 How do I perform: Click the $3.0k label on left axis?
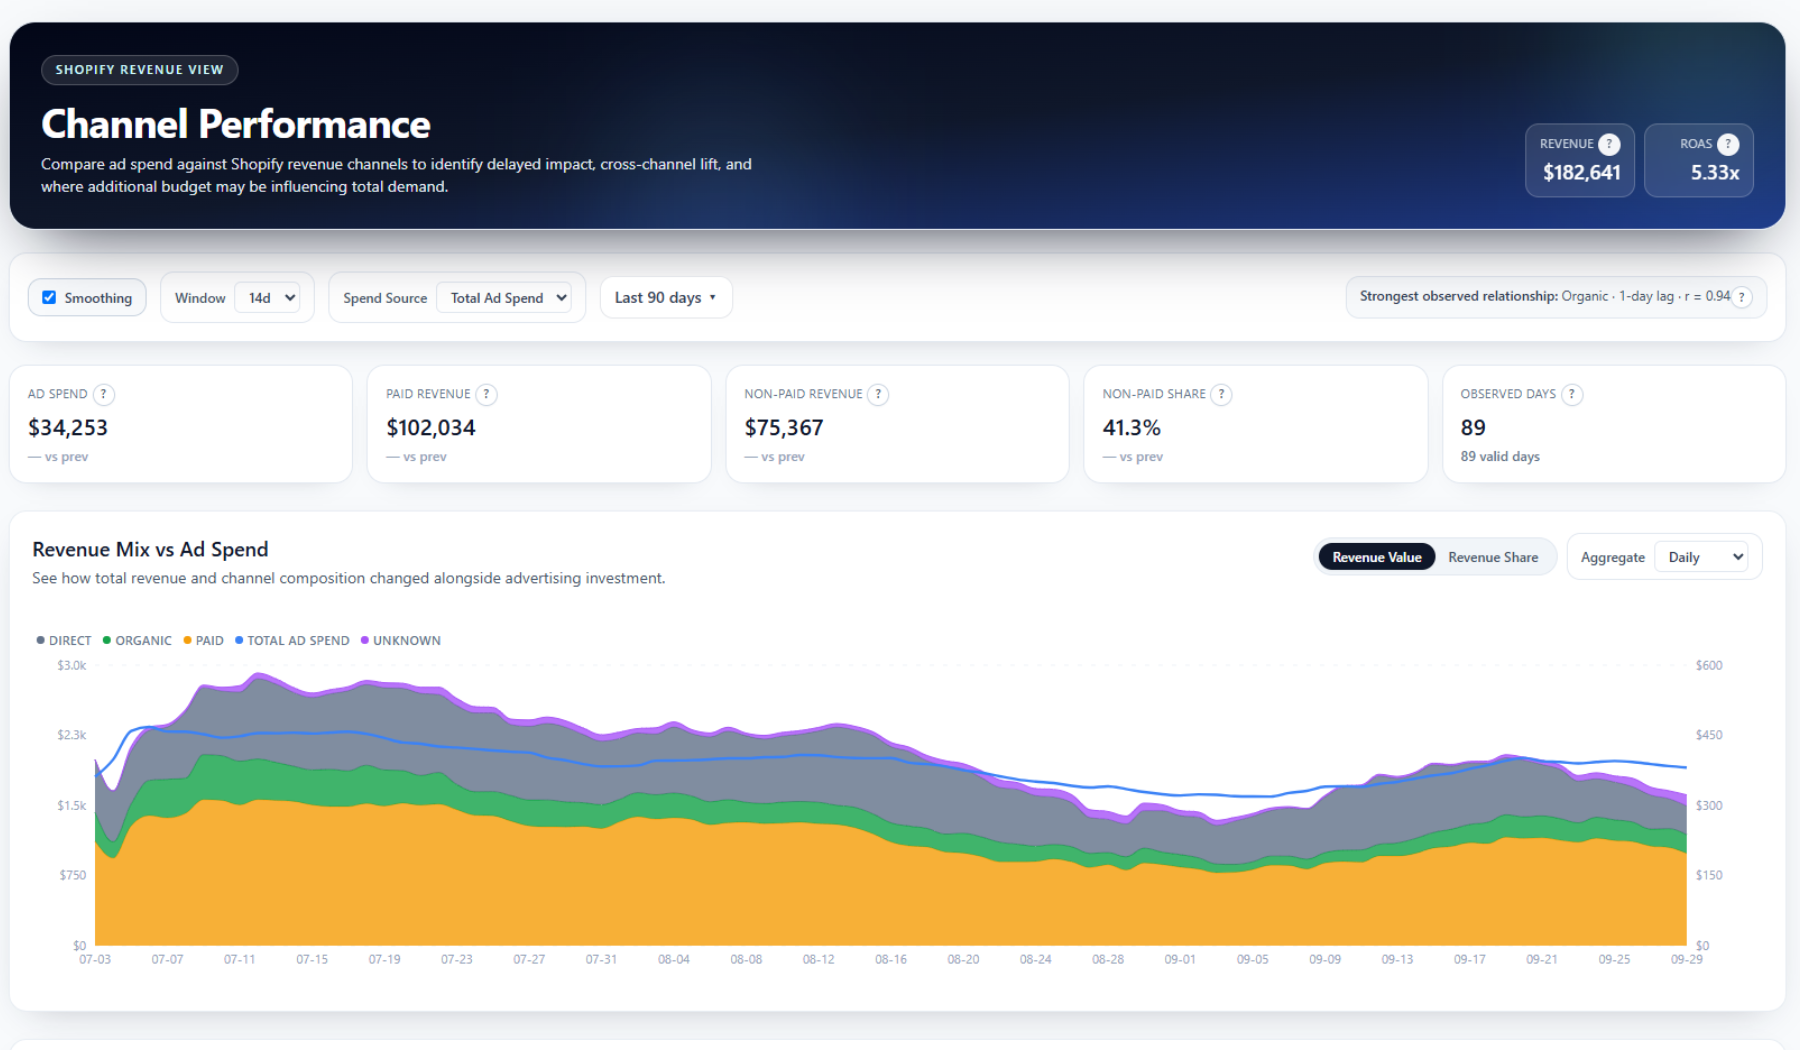tap(72, 665)
